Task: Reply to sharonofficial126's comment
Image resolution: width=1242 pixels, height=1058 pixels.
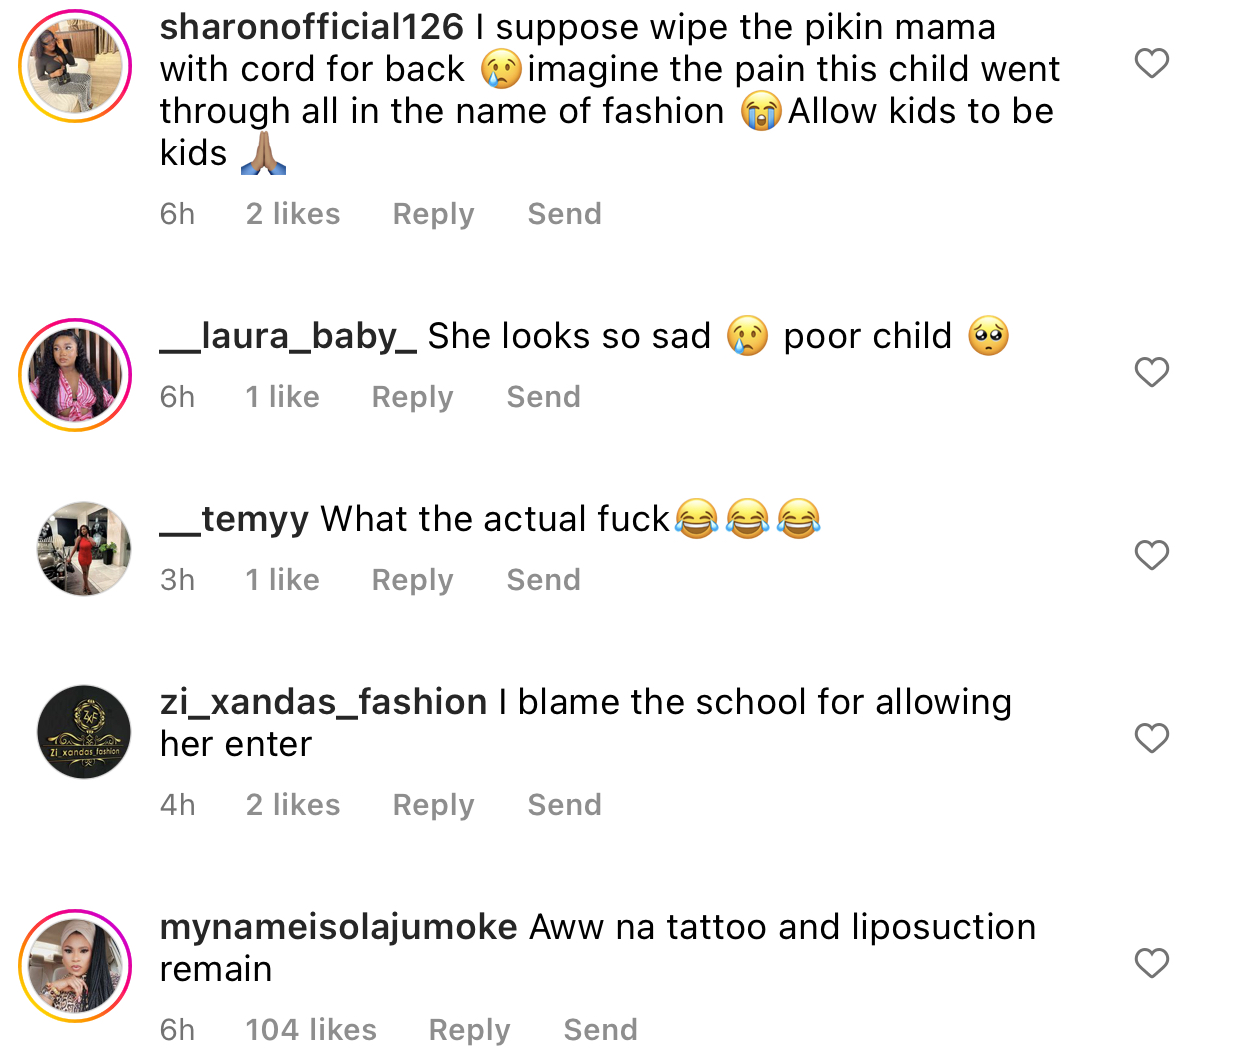Action: click(433, 214)
